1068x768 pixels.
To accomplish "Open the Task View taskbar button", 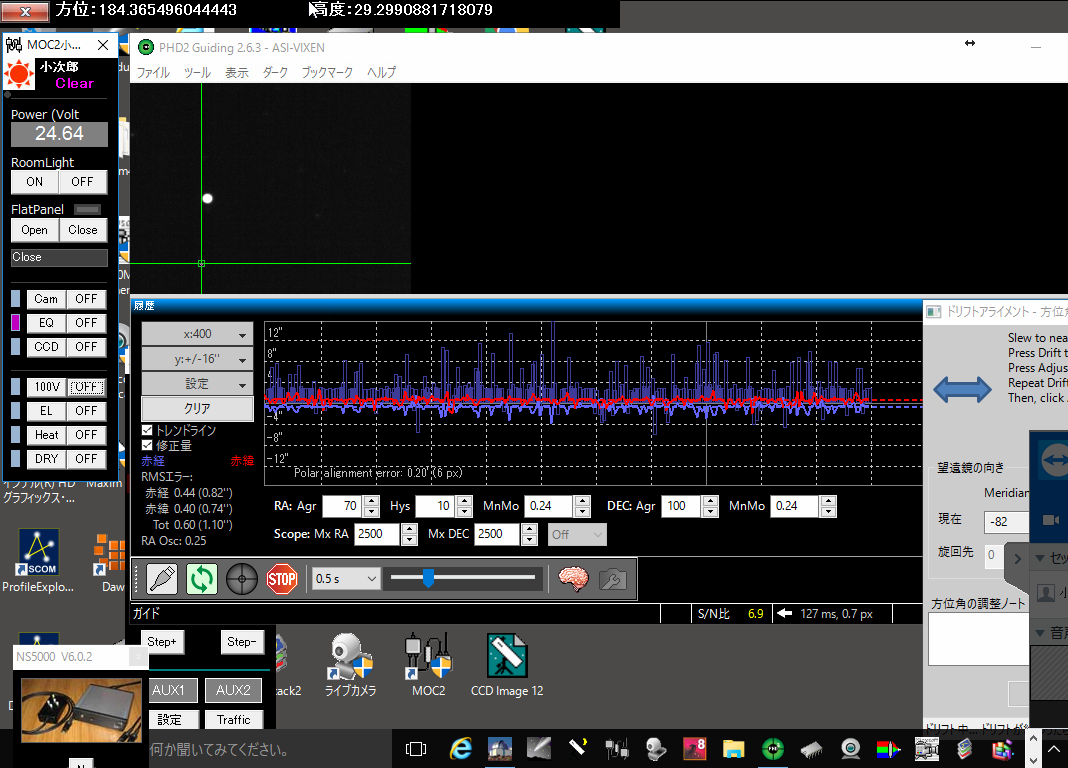I will pos(415,749).
